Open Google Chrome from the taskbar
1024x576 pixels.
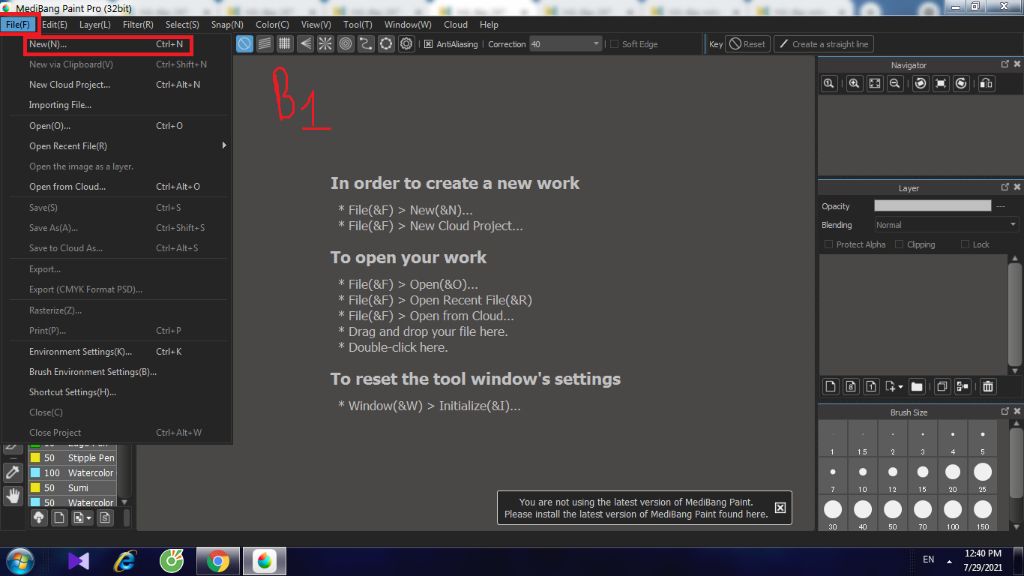click(x=217, y=562)
